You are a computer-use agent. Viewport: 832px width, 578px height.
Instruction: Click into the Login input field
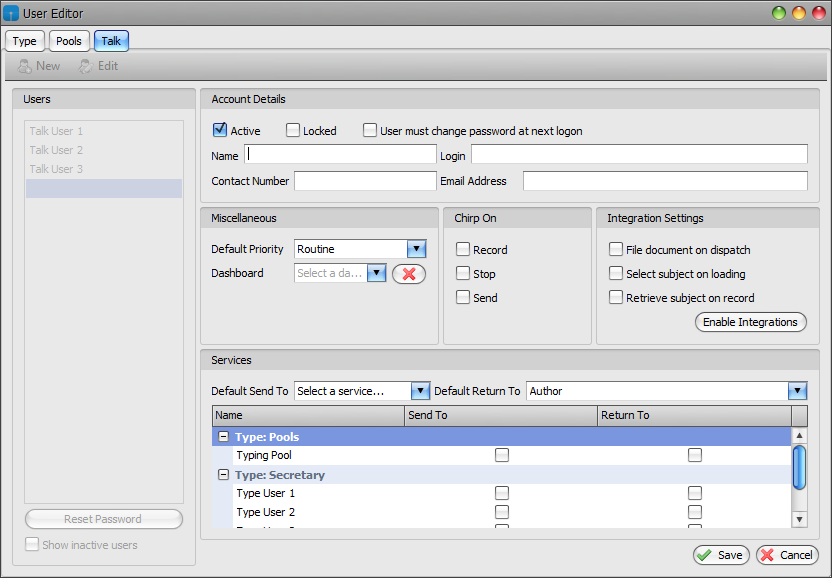click(639, 154)
